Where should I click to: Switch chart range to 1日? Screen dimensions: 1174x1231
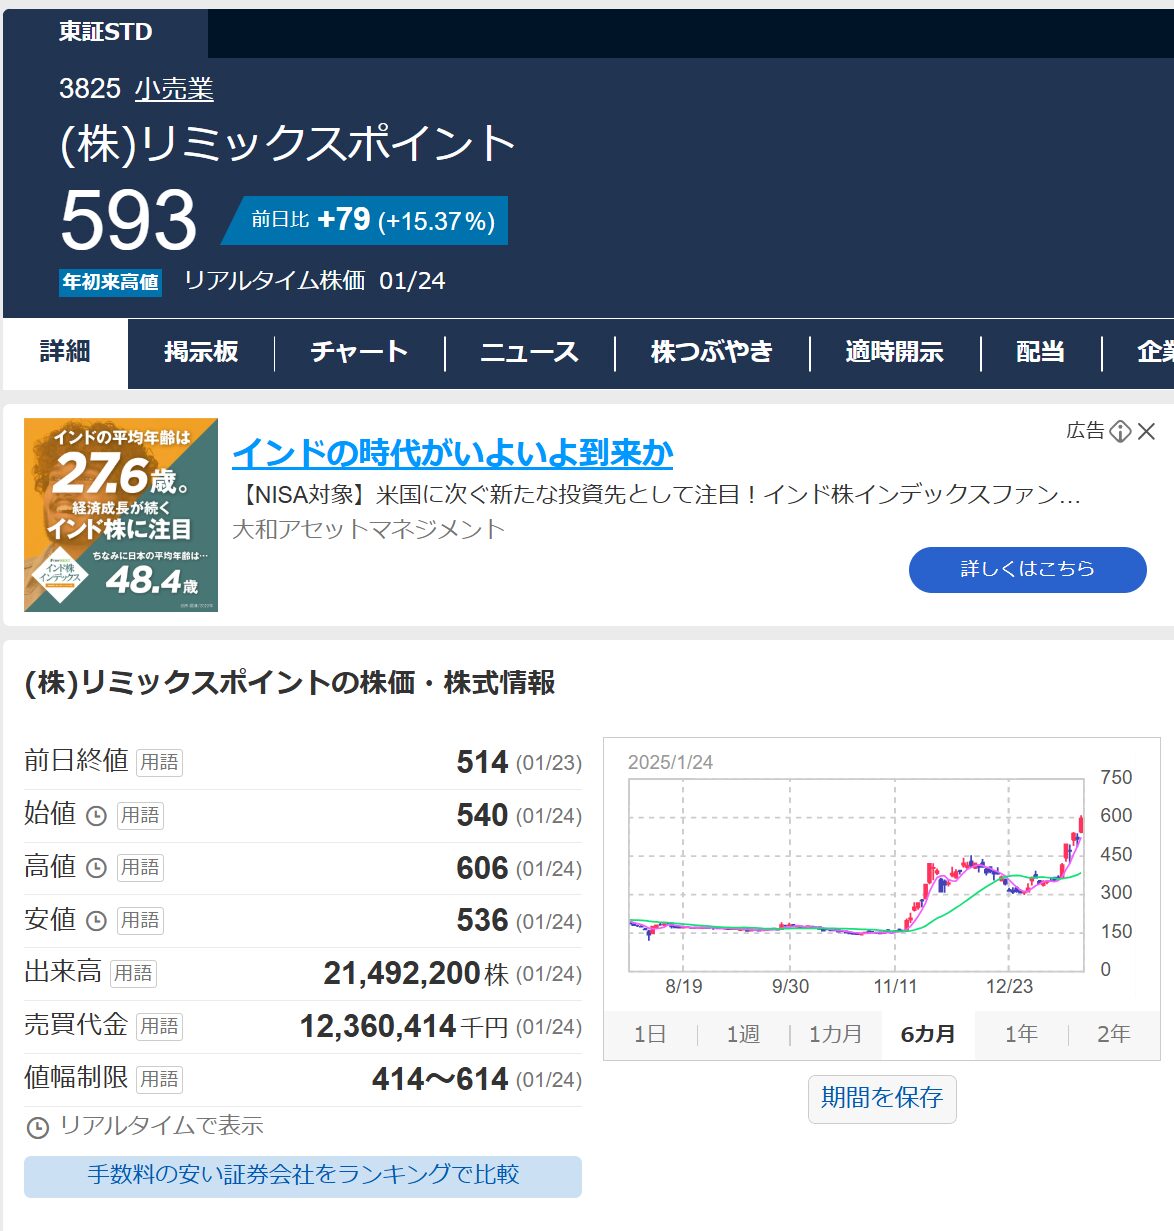(x=650, y=1034)
